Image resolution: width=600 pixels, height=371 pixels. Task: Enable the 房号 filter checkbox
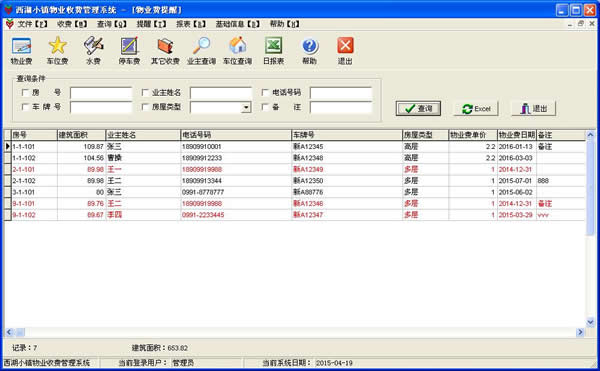coord(25,93)
